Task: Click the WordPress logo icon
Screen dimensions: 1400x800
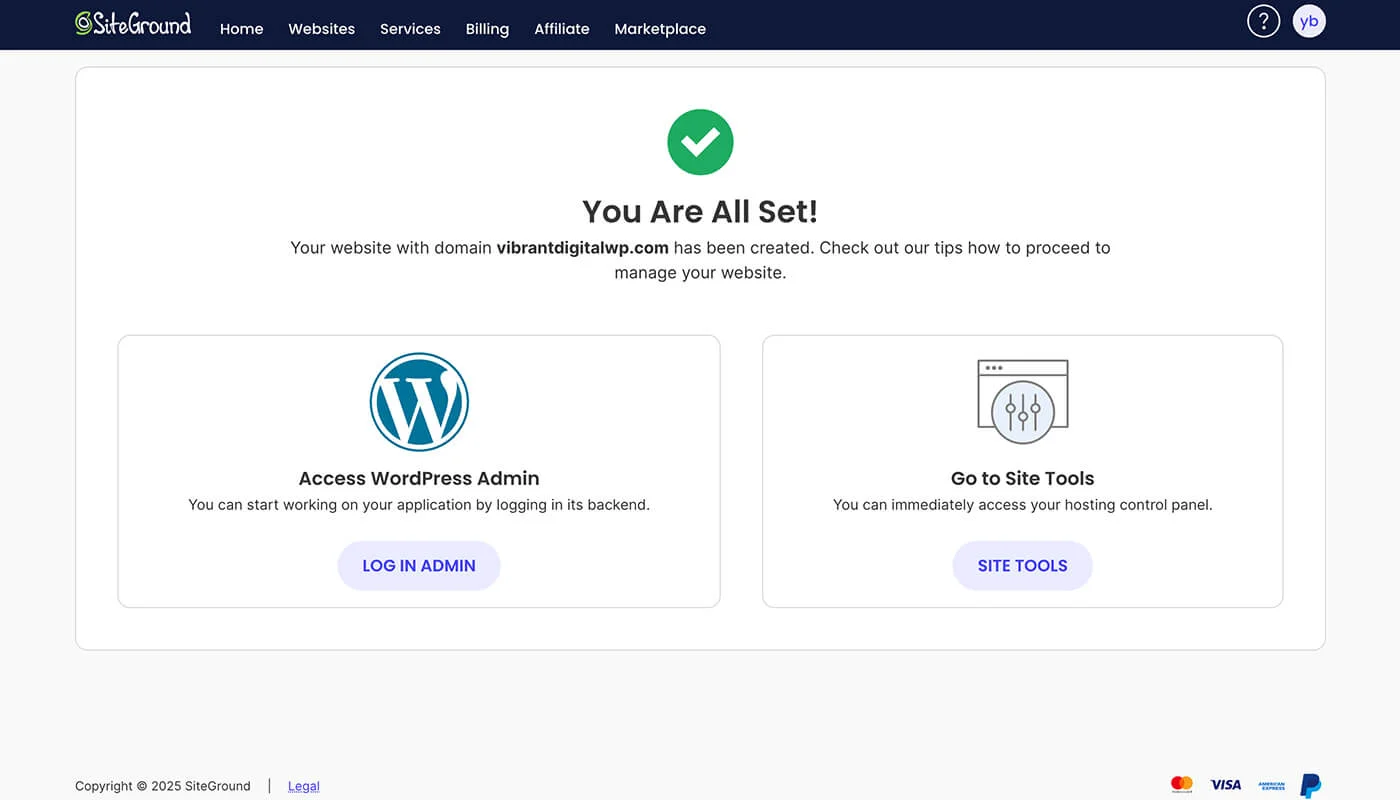Action: pos(419,401)
